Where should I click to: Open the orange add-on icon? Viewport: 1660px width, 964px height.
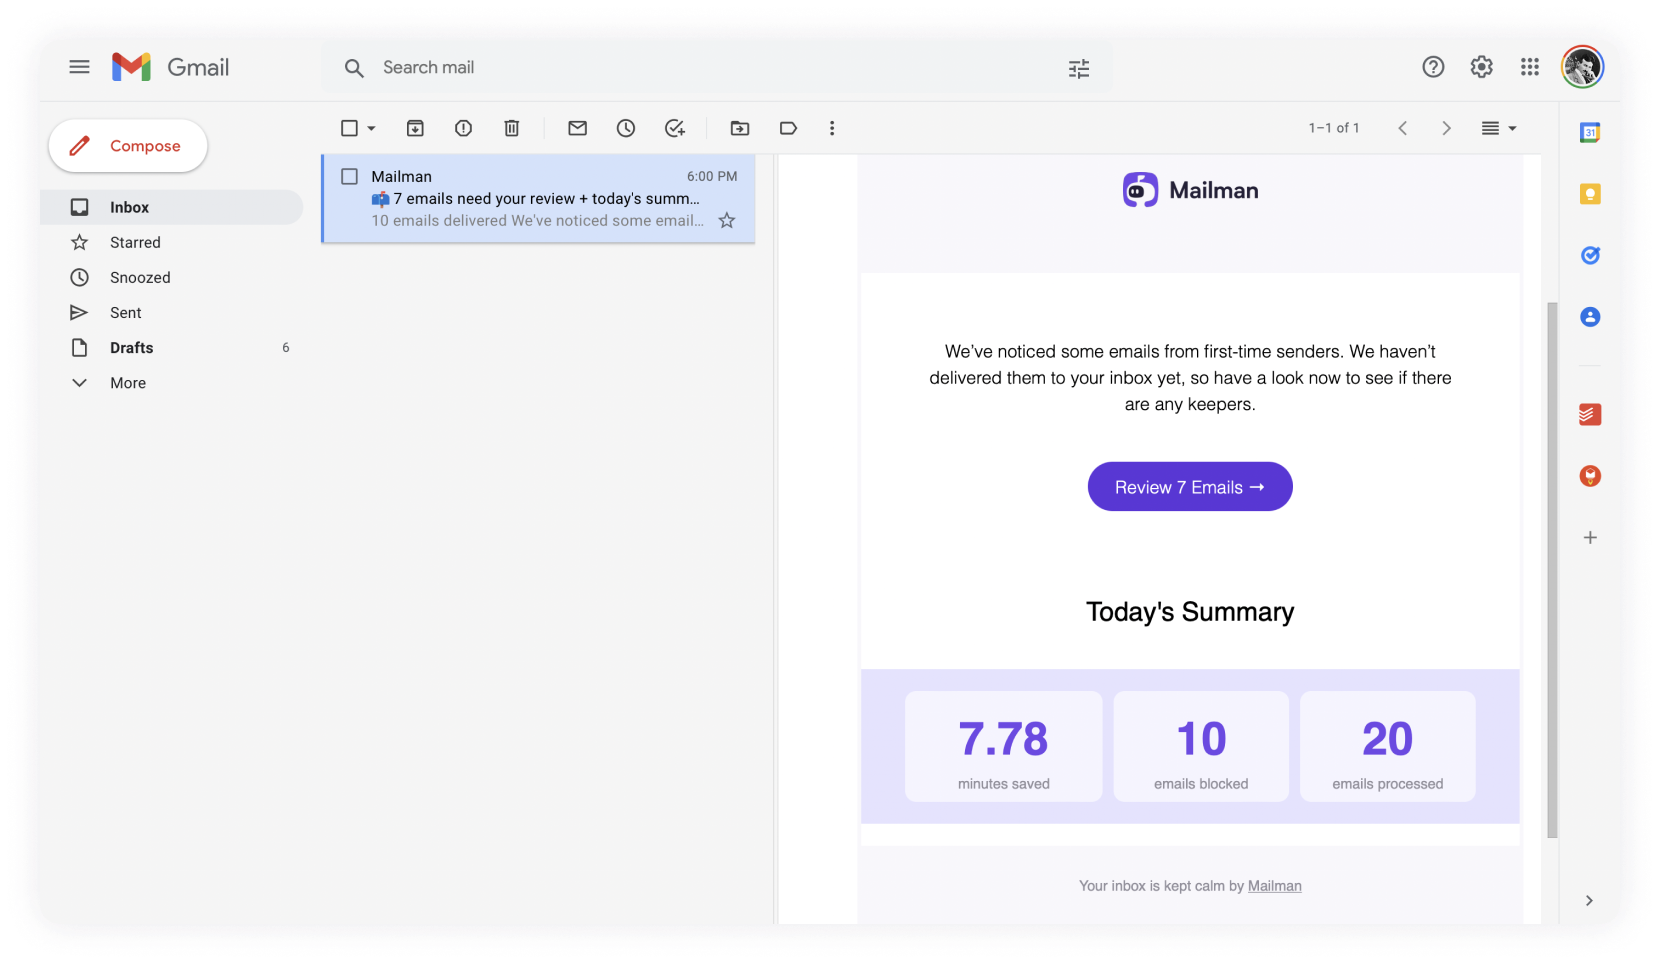(x=1590, y=476)
